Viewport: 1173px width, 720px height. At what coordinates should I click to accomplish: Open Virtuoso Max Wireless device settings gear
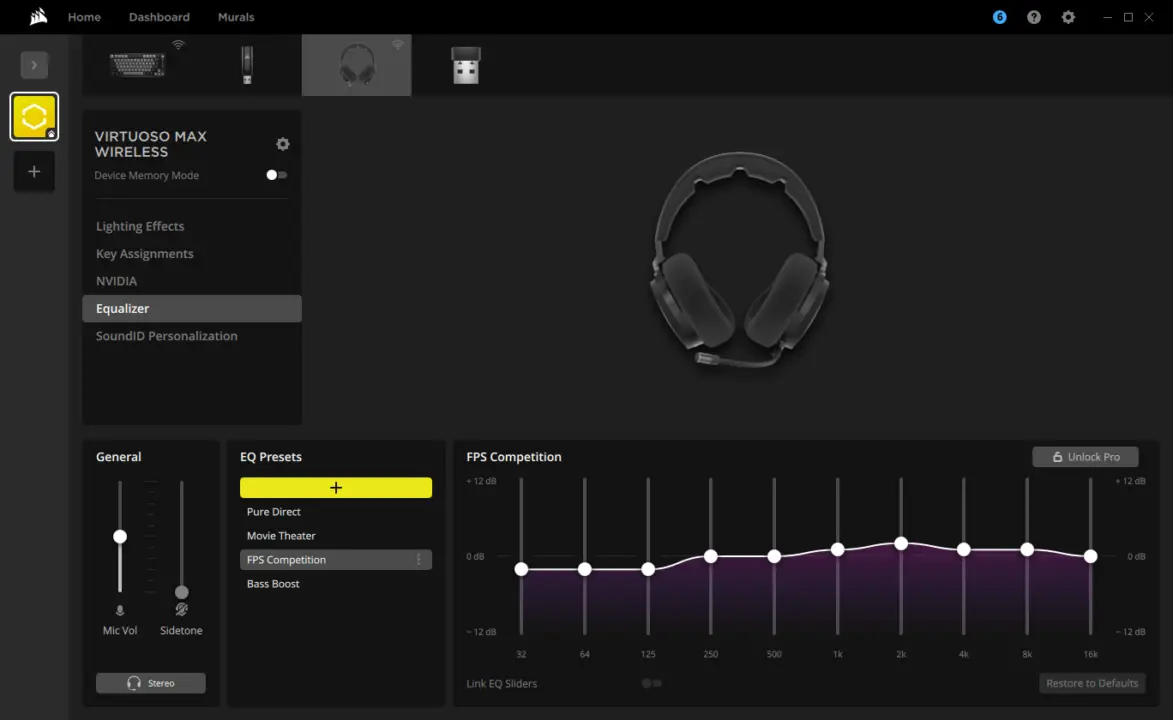[x=283, y=144]
